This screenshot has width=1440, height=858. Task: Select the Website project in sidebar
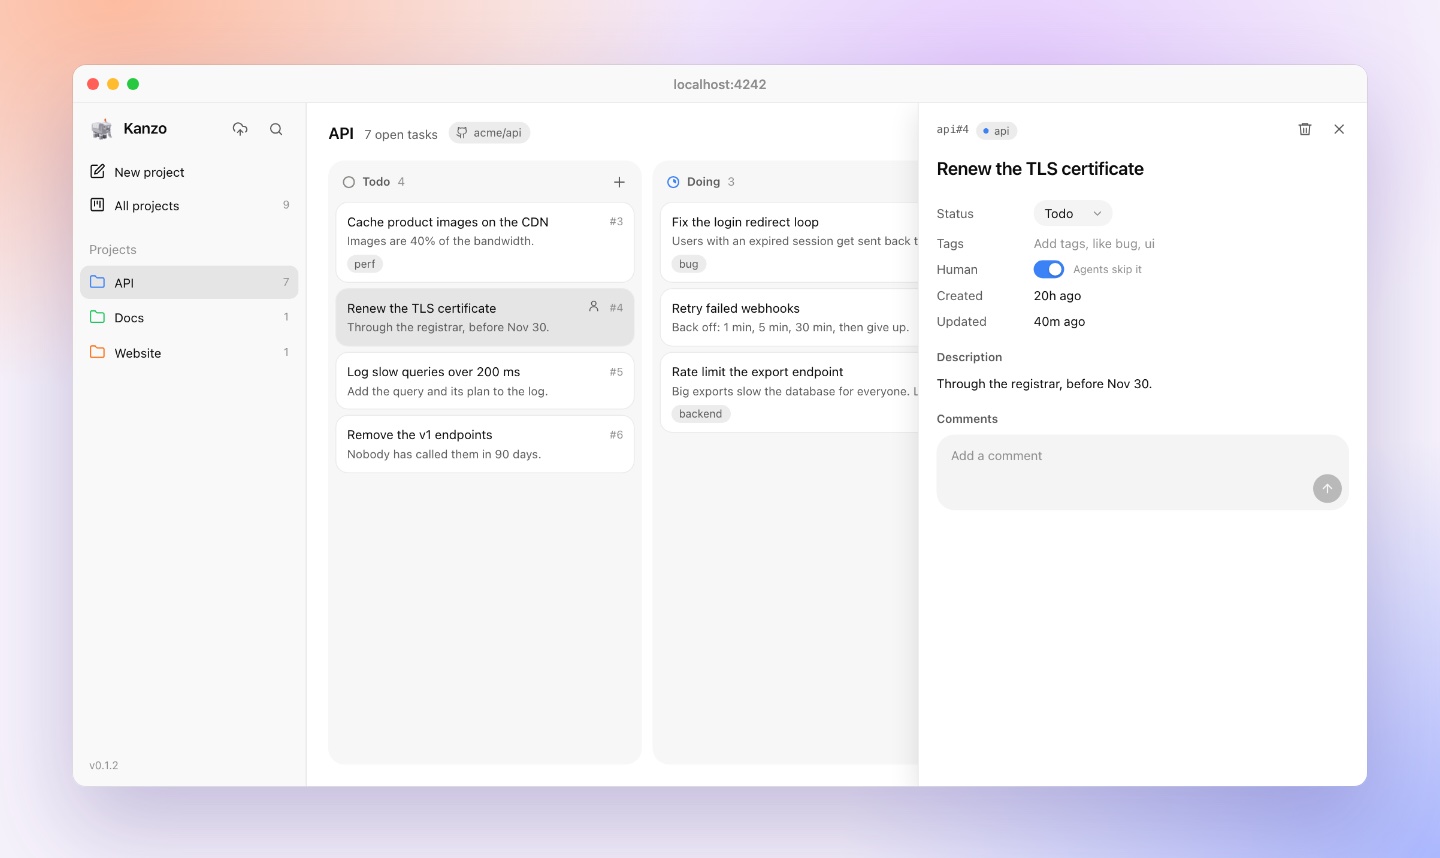pyautogui.click(x=189, y=352)
